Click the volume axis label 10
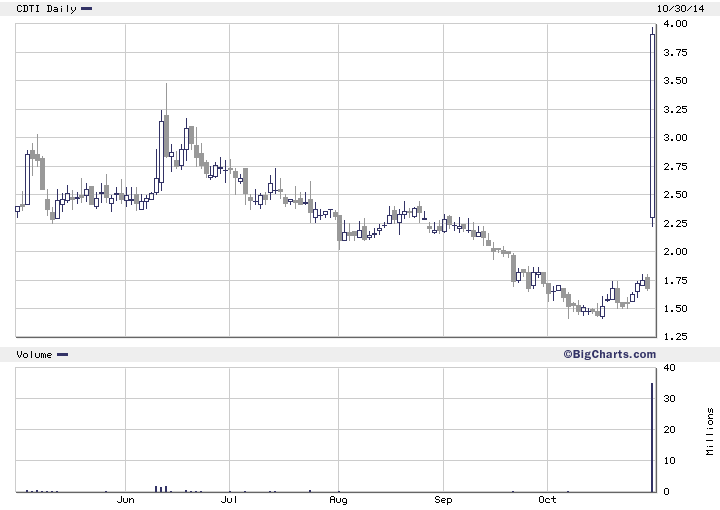This screenshot has height=510, width=720. pos(669,460)
